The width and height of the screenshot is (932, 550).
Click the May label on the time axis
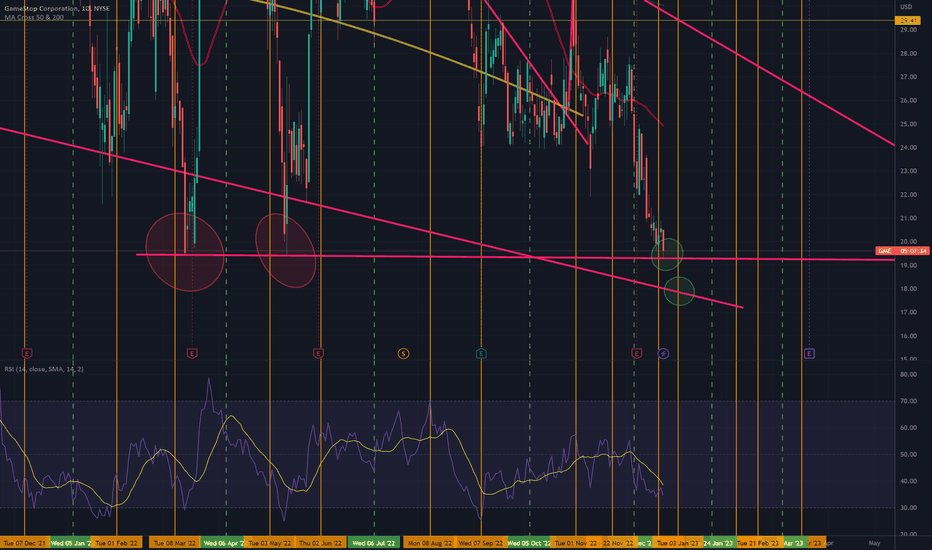(x=874, y=543)
